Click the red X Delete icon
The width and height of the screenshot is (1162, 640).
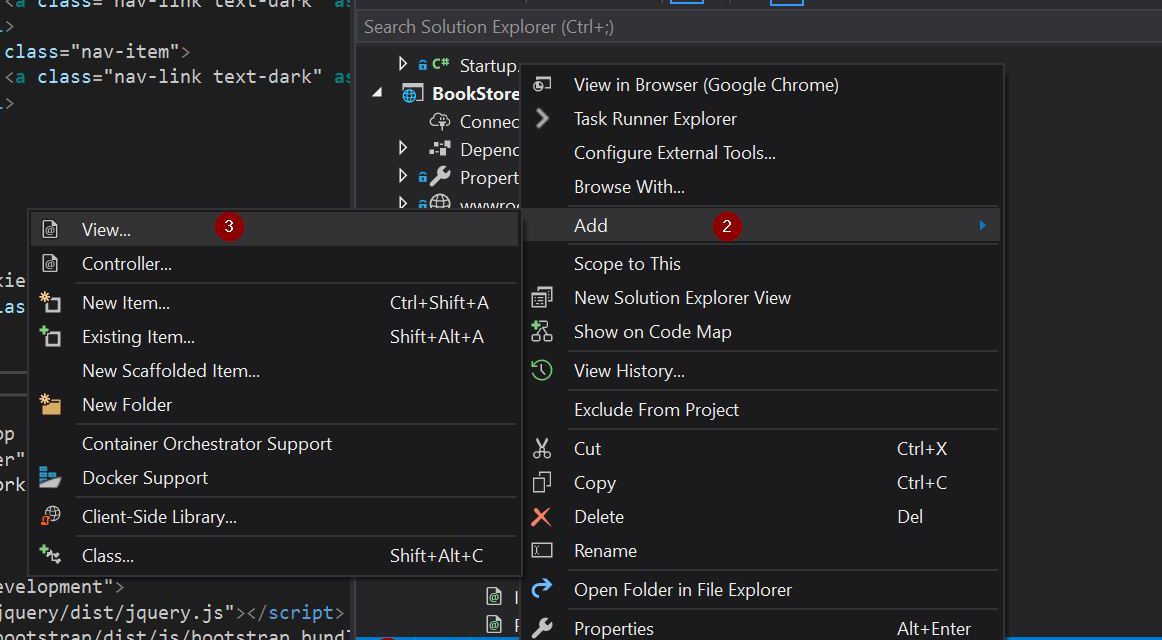click(x=541, y=517)
